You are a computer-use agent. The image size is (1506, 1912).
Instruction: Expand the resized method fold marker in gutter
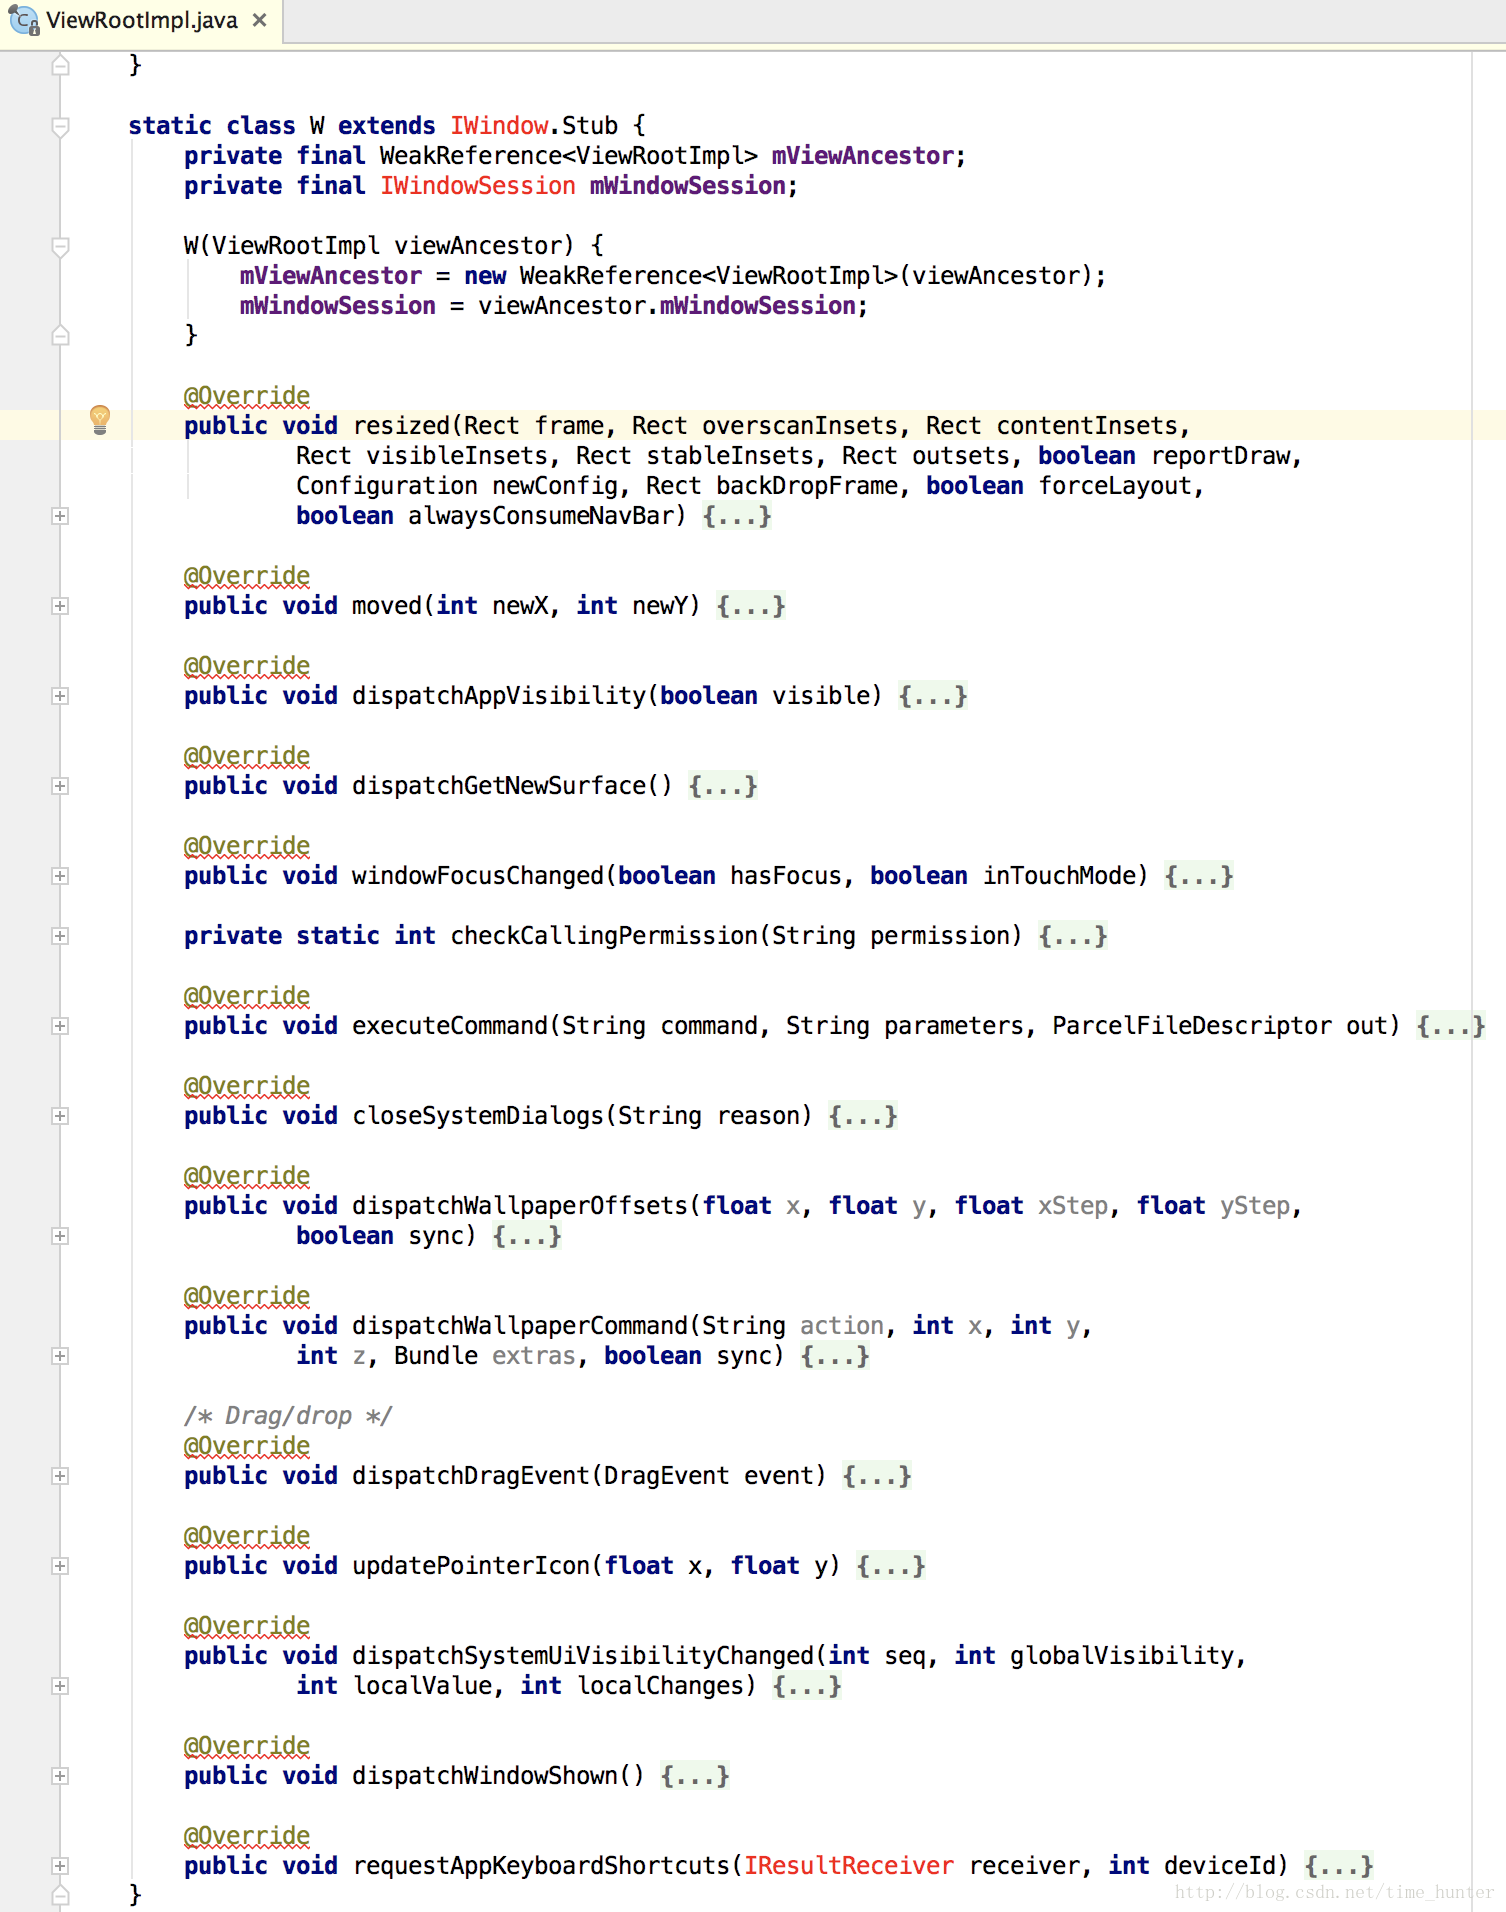60,516
